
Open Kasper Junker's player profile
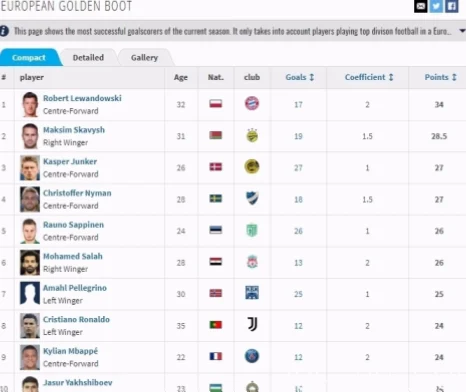tap(70, 162)
